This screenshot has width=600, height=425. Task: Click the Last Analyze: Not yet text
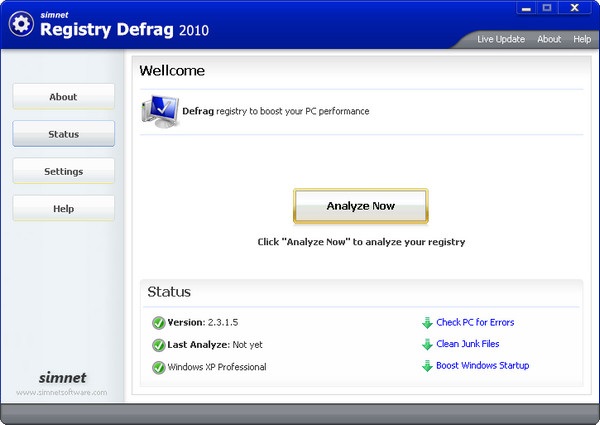(215, 345)
